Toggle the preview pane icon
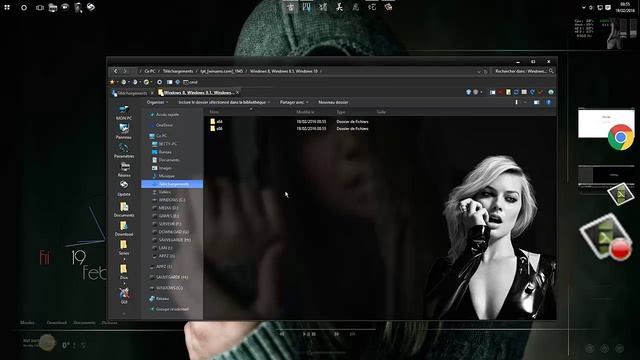 [x=536, y=102]
